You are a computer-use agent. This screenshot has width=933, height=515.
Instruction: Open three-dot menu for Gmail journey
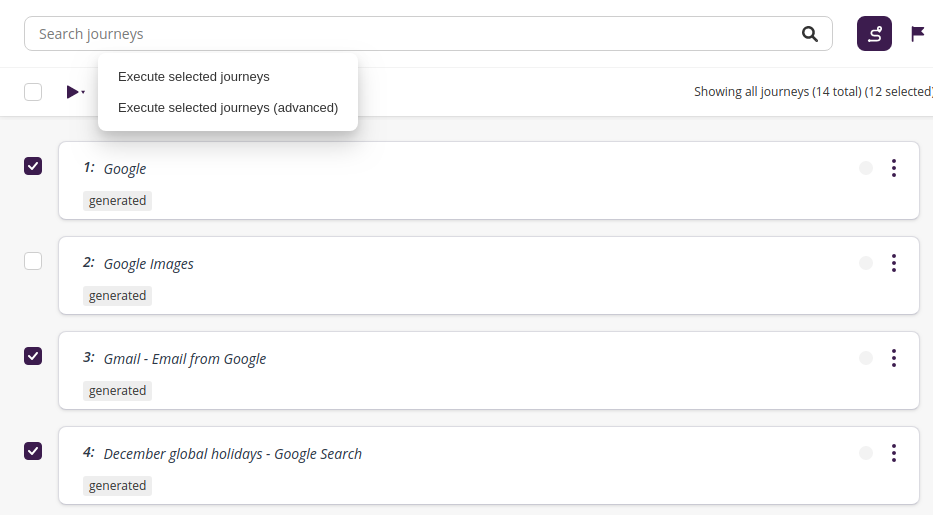click(x=893, y=358)
